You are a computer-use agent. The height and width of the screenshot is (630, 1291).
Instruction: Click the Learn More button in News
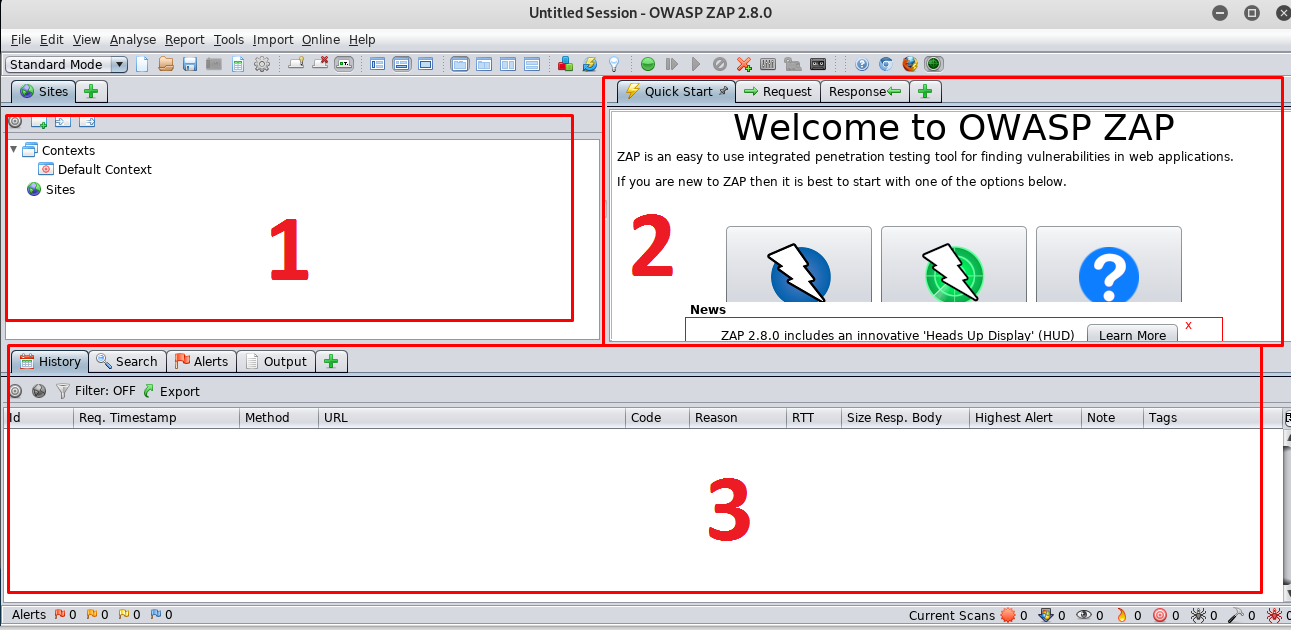(x=1132, y=335)
